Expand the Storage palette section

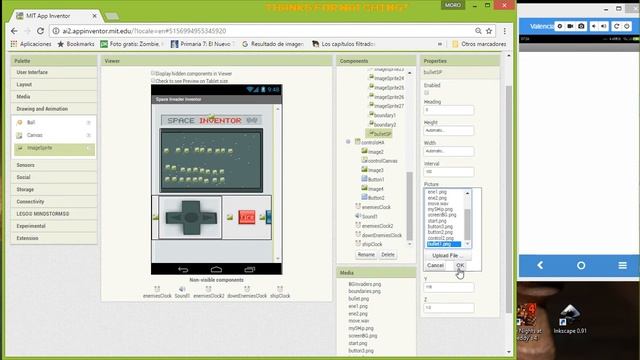[x=54, y=189]
